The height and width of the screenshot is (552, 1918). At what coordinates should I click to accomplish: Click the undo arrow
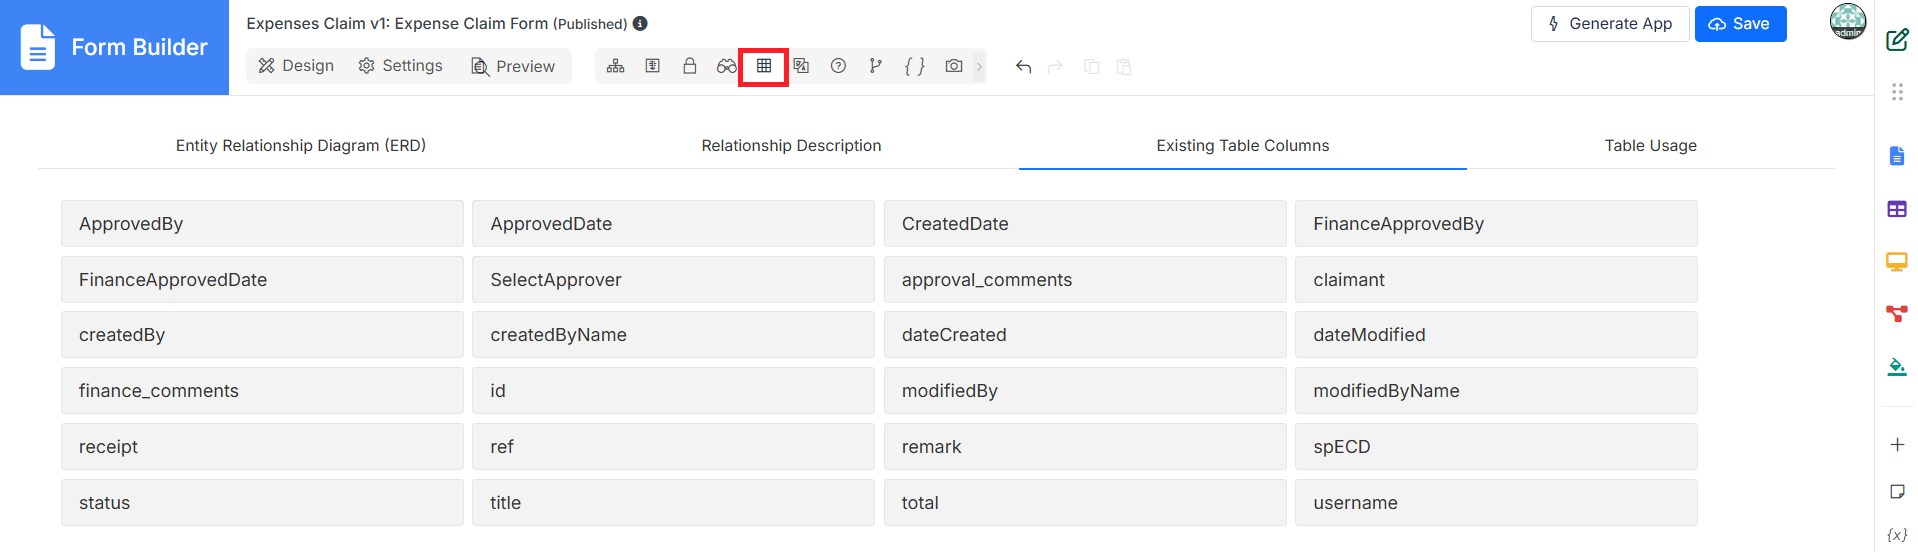click(1023, 67)
